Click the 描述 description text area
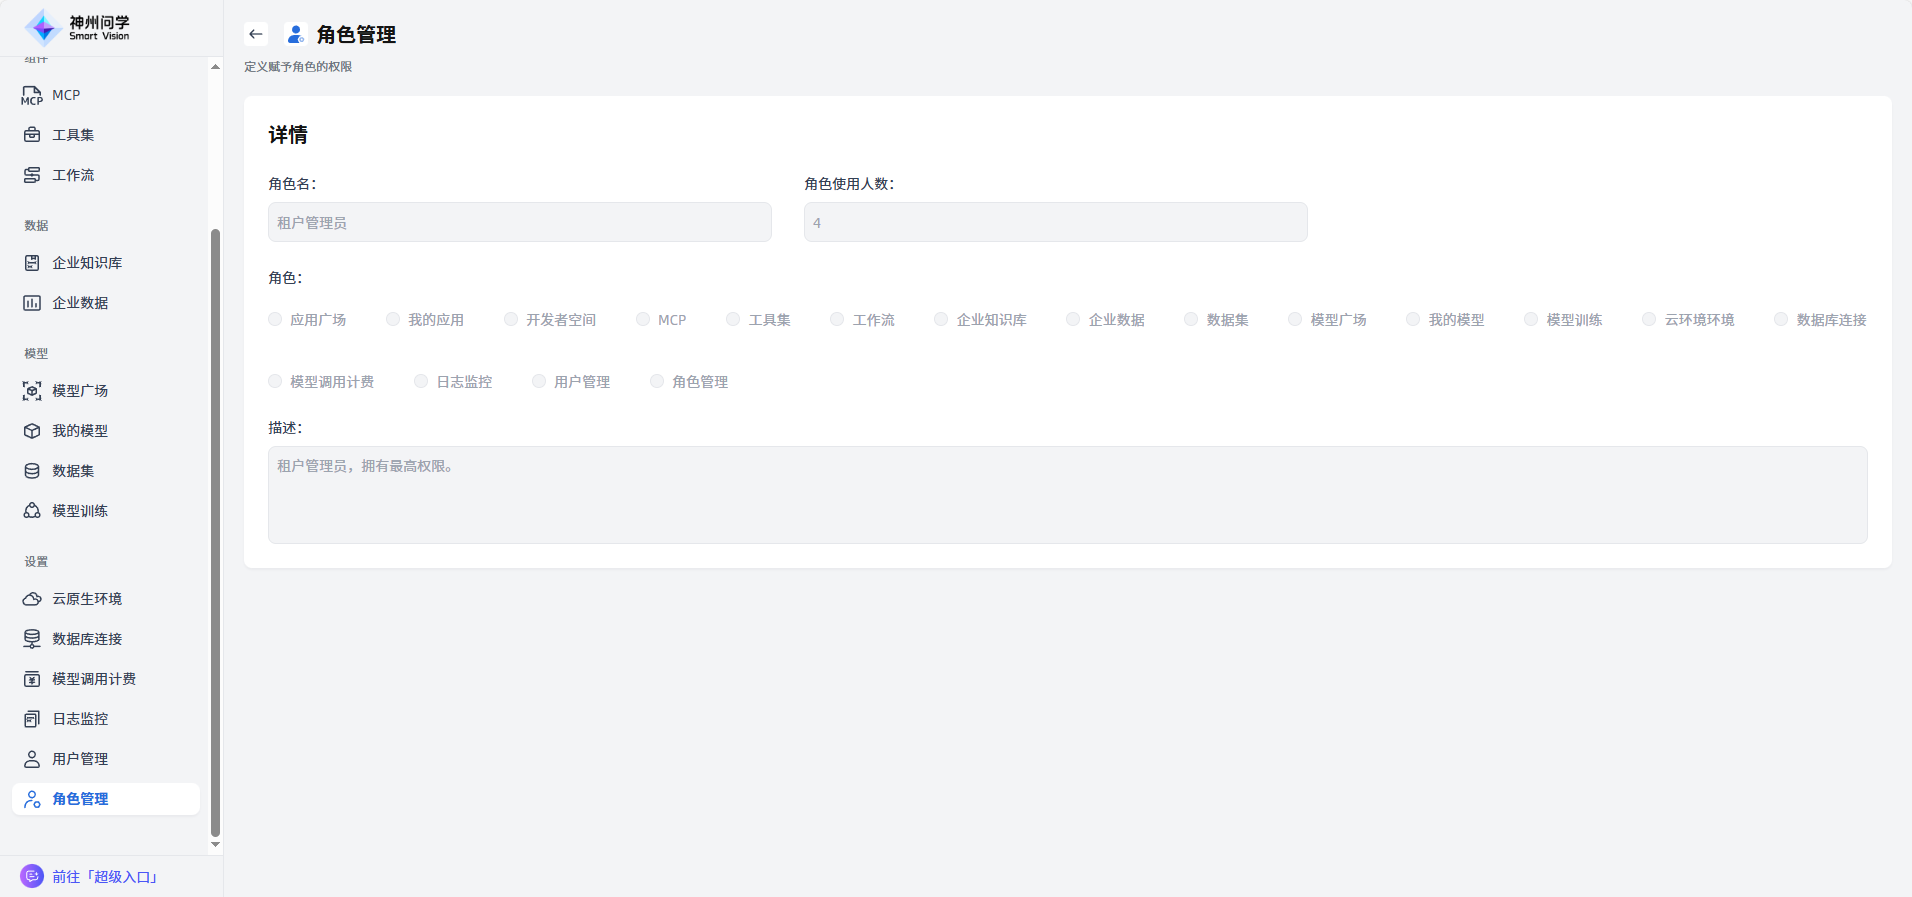This screenshot has height=897, width=1912. [x=1067, y=495]
